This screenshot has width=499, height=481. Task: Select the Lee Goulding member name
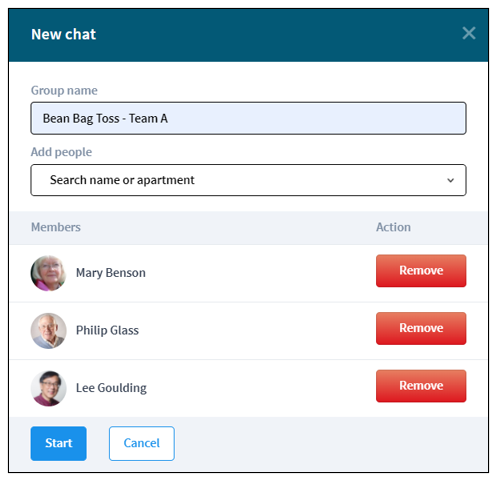coord(111,388)
